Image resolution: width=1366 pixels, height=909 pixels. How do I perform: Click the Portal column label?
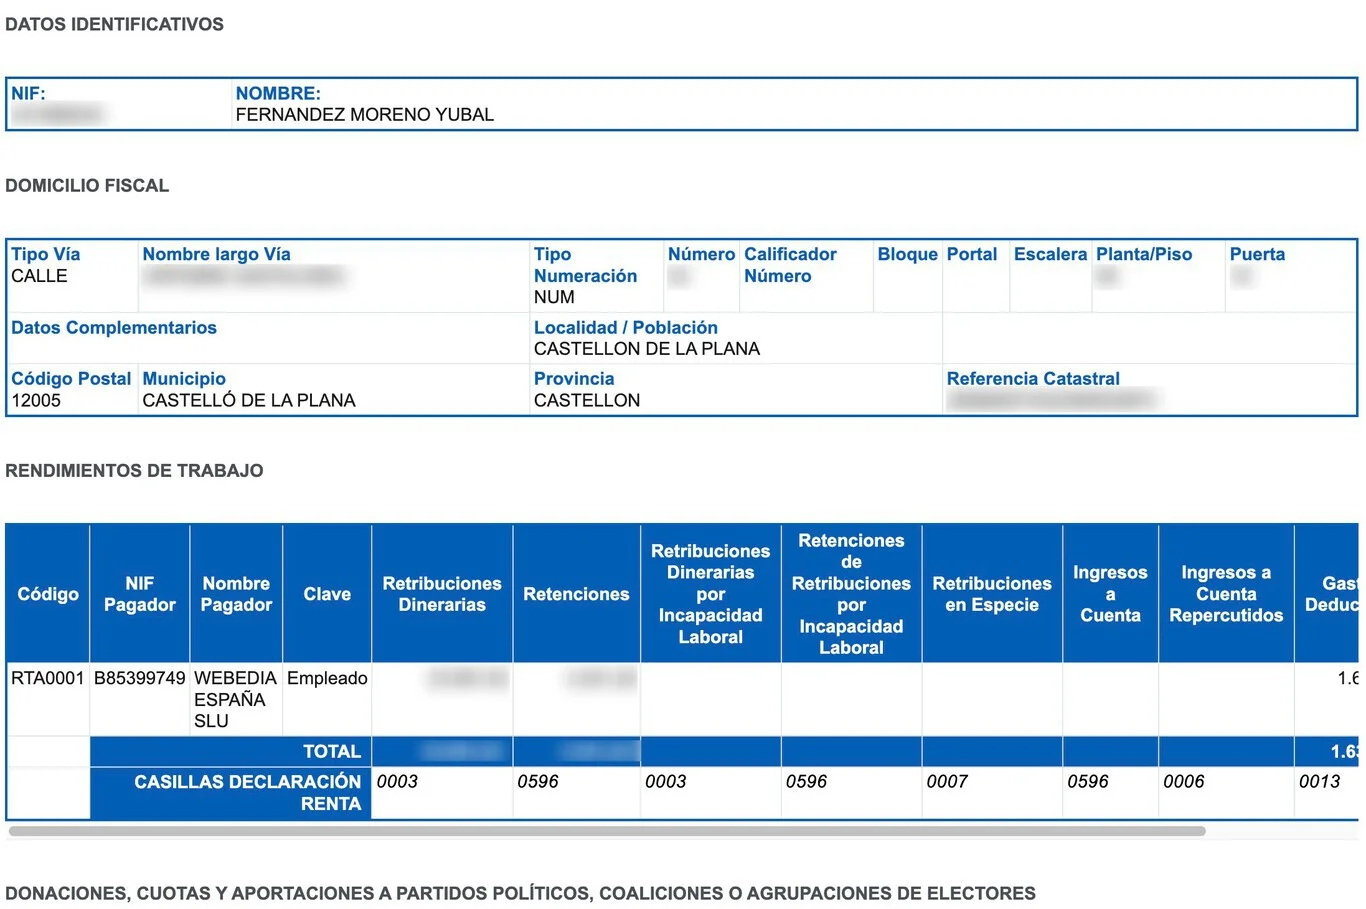click(972, 254)
